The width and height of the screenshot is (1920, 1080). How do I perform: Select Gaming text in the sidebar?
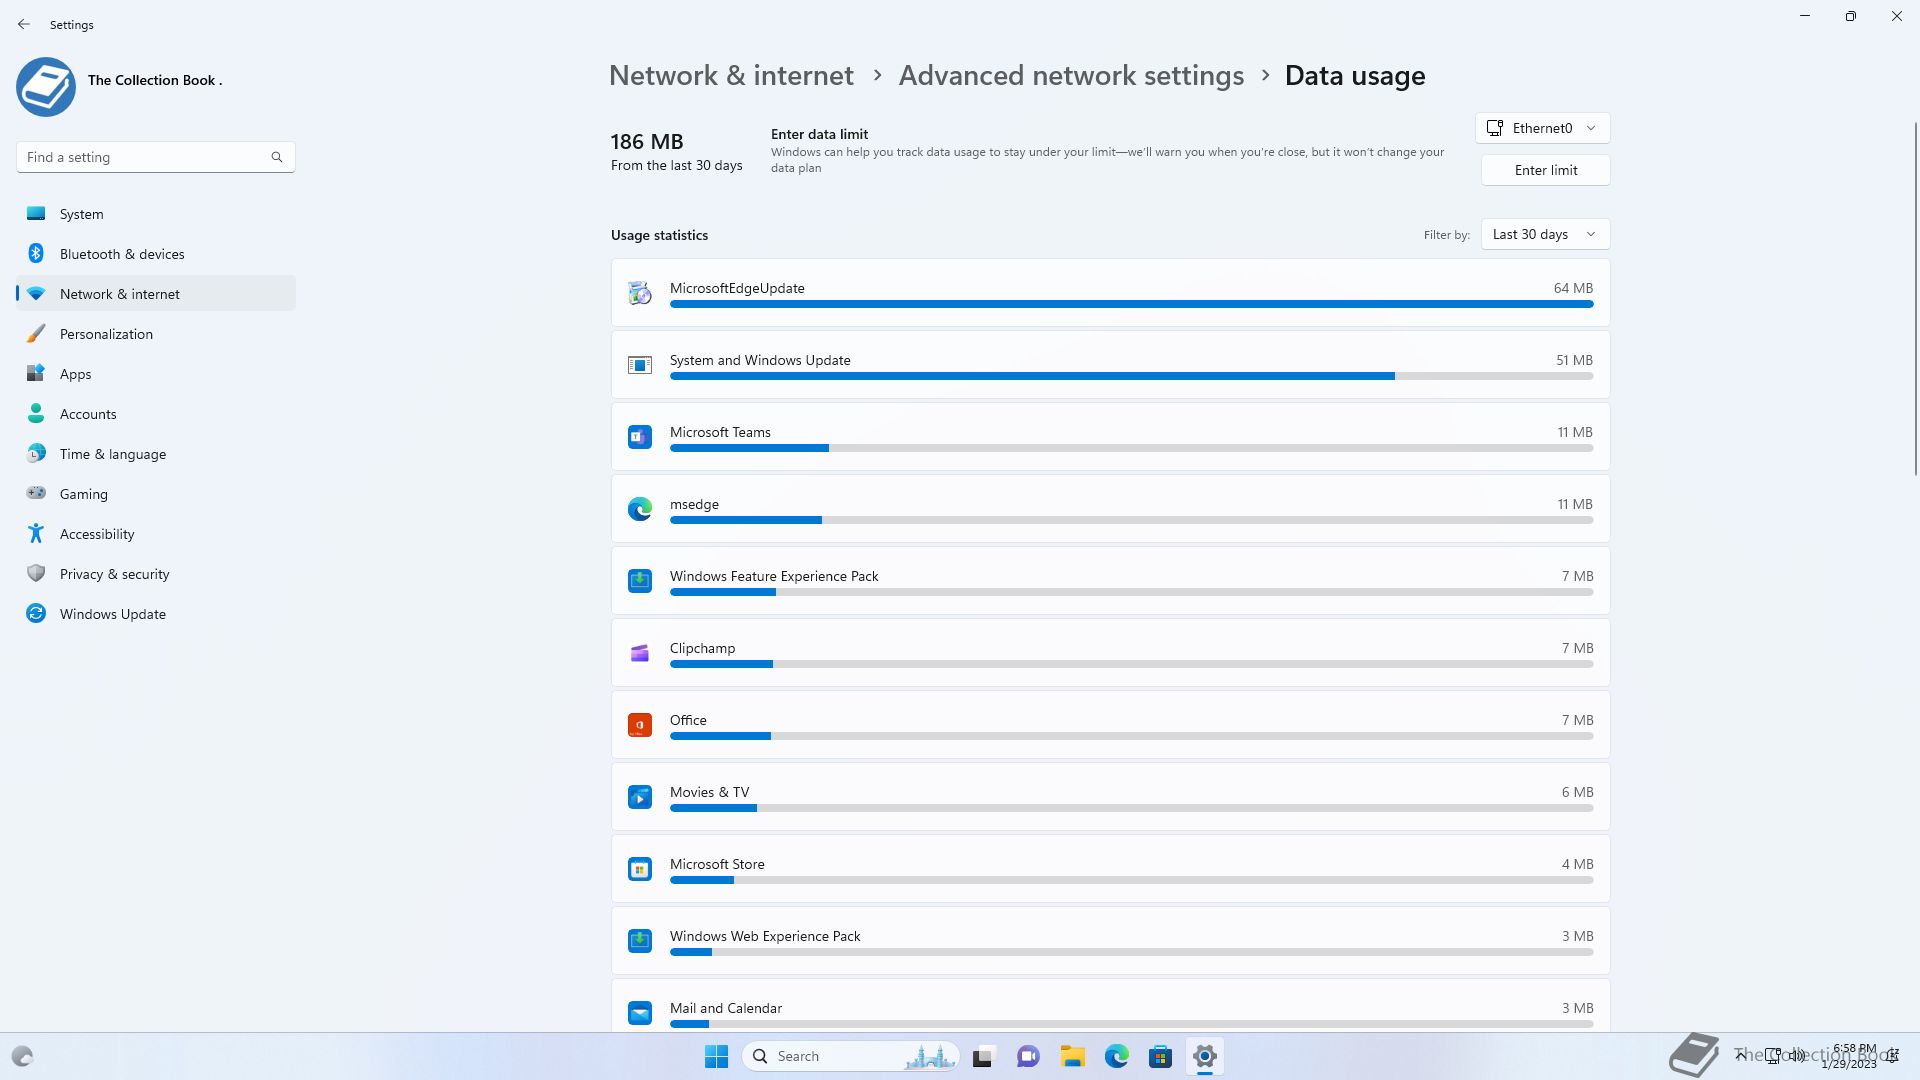[x=84, y=494]
